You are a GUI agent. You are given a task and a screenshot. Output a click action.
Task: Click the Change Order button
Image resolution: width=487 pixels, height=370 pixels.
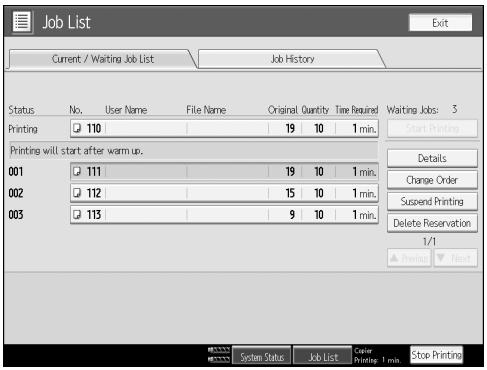coord(432,180)
